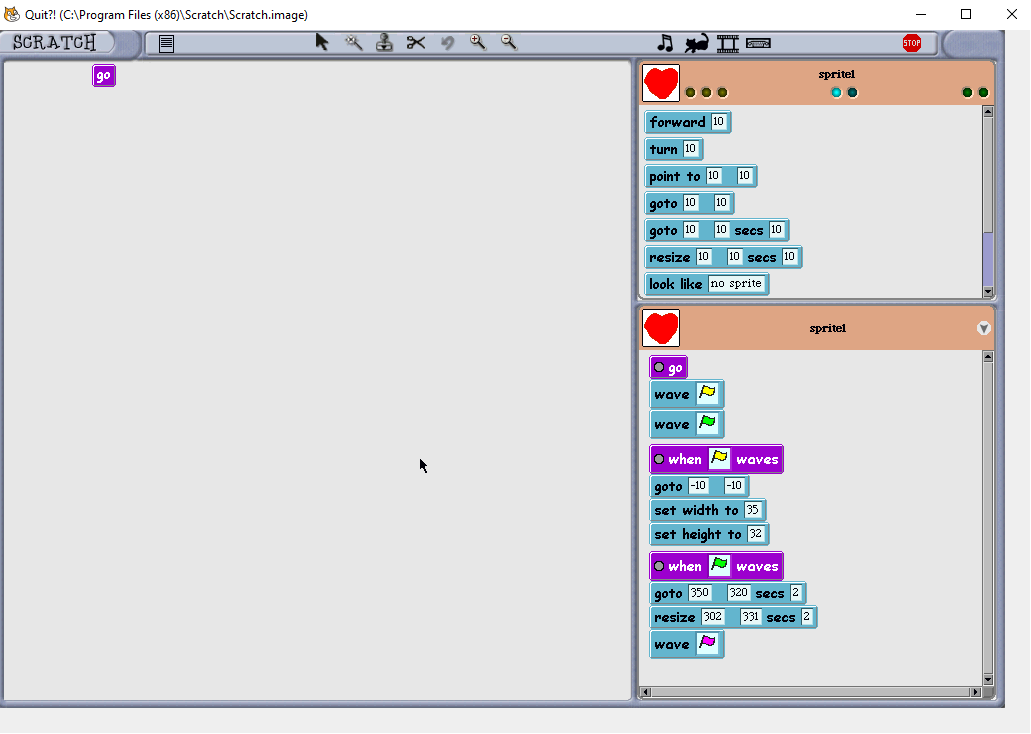The image size is (1031, 734).
Task: Select the scissors cut tool
Action: tap(416, 43)
